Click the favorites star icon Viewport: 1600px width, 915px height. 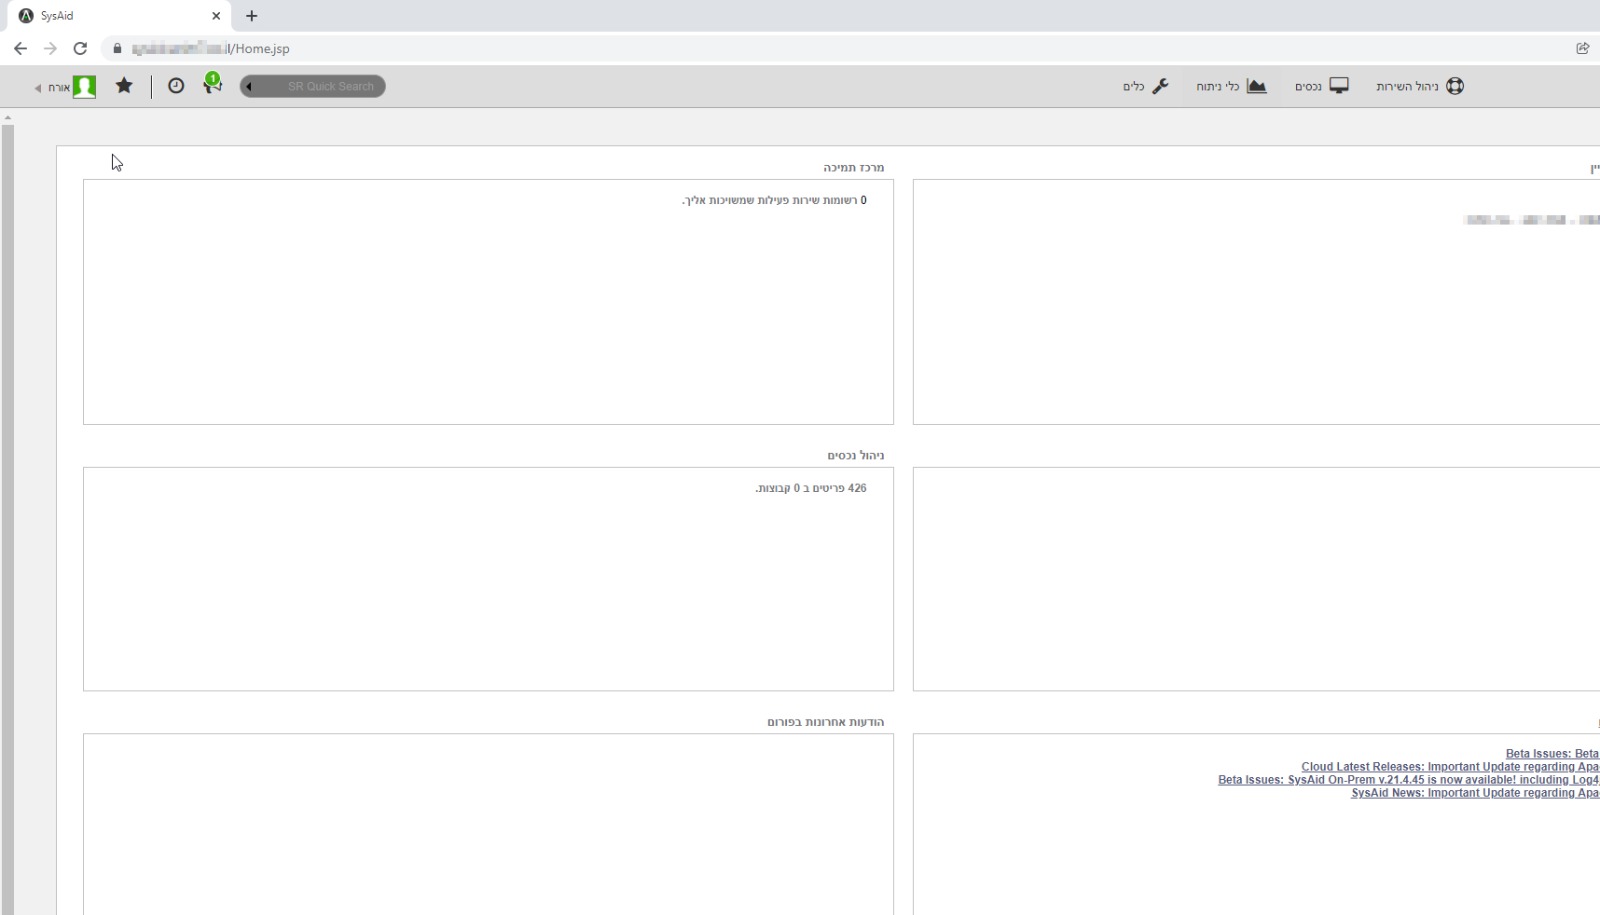(124, 86)
